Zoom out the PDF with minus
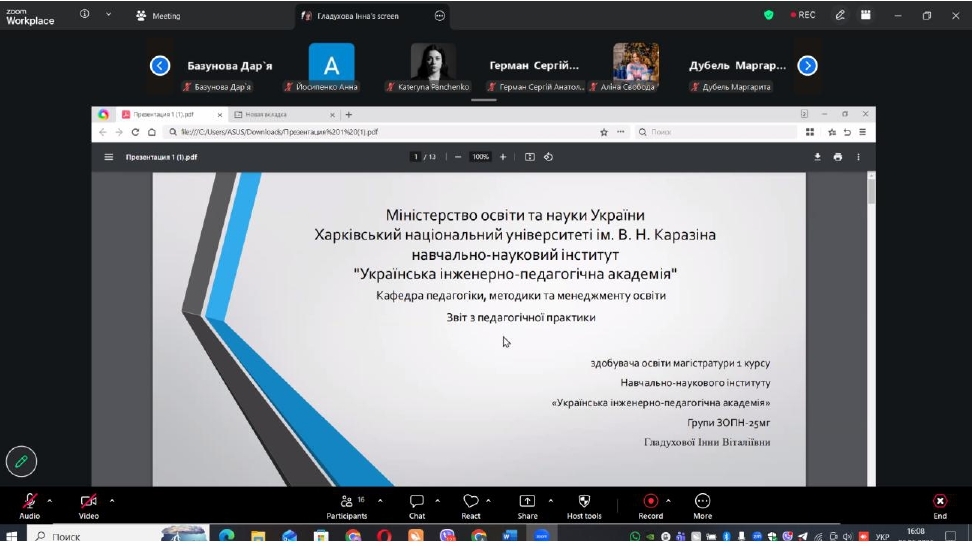This screenshot has height=546, width=975. 458,157
